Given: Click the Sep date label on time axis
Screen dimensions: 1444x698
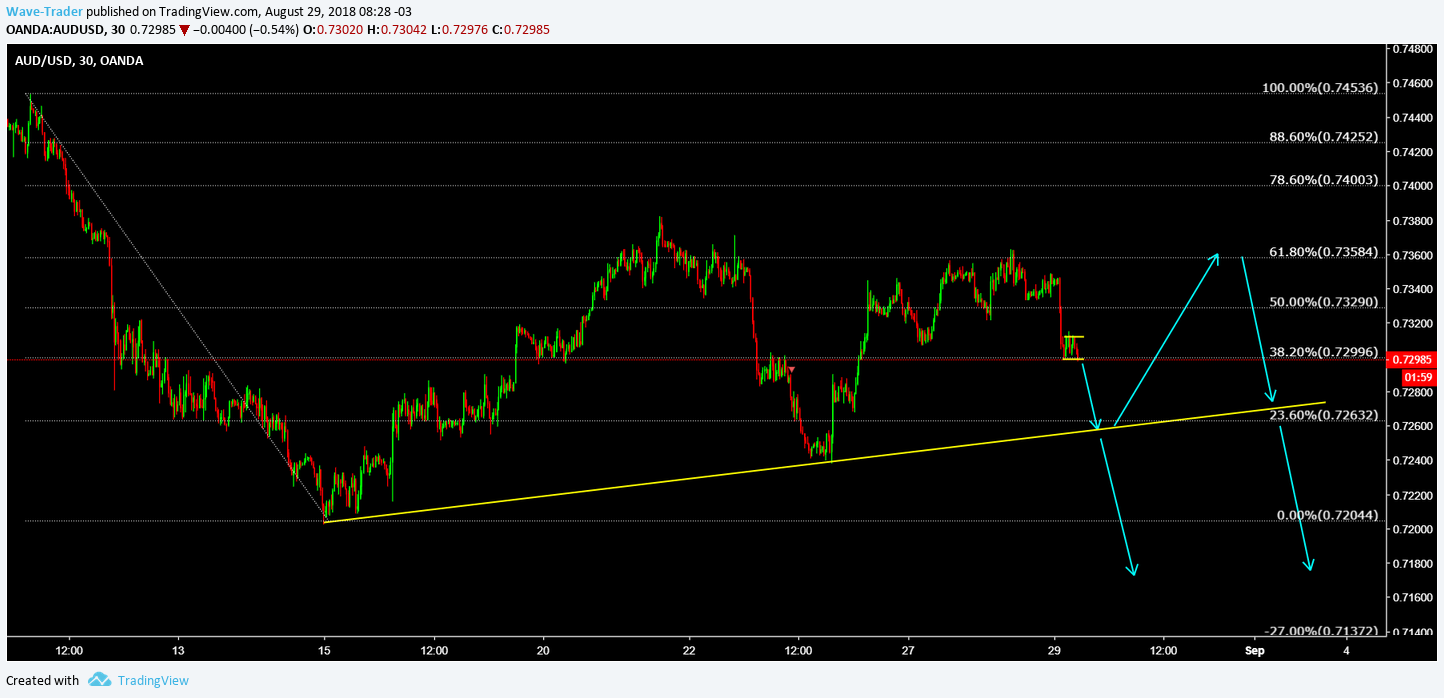Looking at the screenshot, I should pyautogui.click(x=1255, y=650).
